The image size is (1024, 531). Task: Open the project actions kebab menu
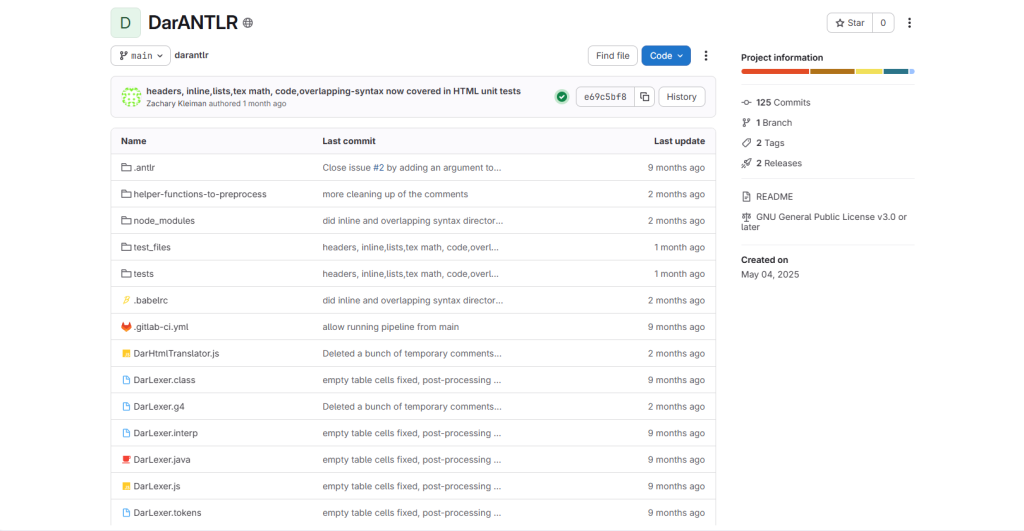(909, 23)
